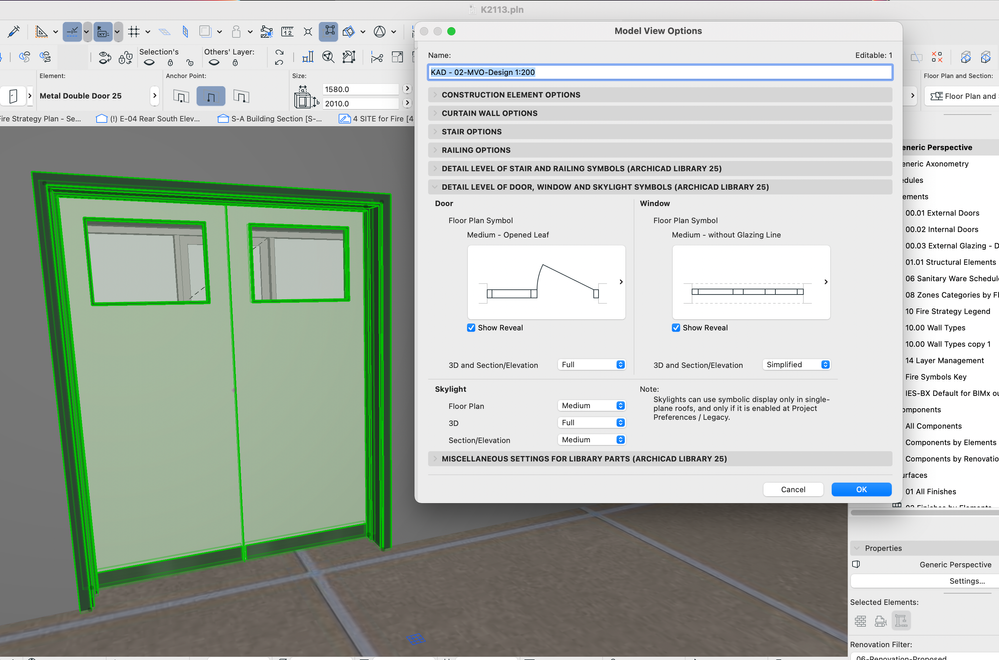Click the red X and O toolbar icon
Image resolution: width=999 pixels, height=660 pixels.
click(937, 57)
